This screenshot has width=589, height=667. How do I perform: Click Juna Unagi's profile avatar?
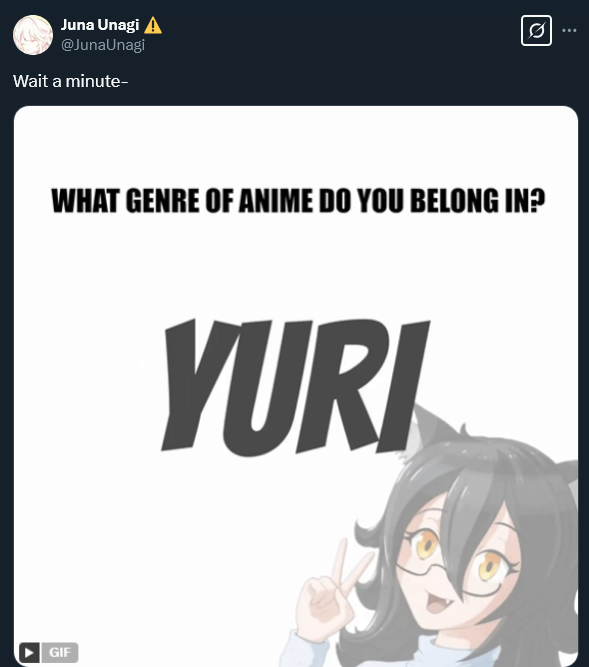tap(33, 35)
